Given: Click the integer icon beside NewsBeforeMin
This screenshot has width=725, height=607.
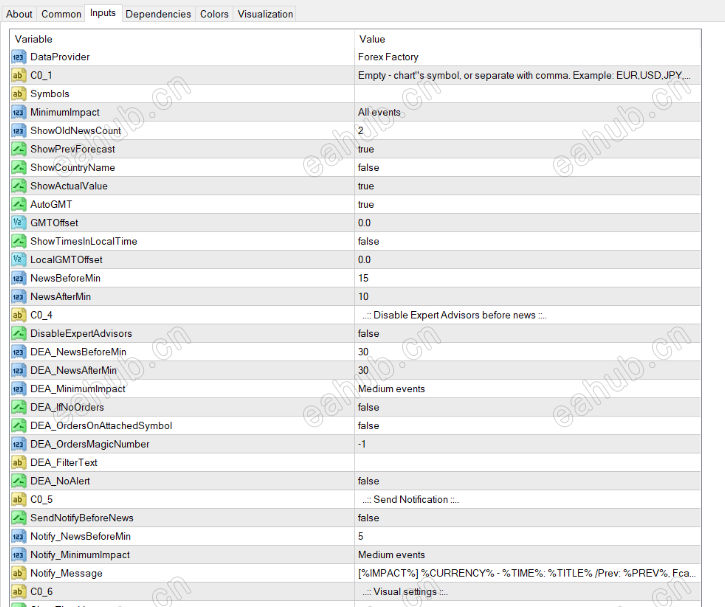Looking at the screenshot, I should [x=18, y=278].
